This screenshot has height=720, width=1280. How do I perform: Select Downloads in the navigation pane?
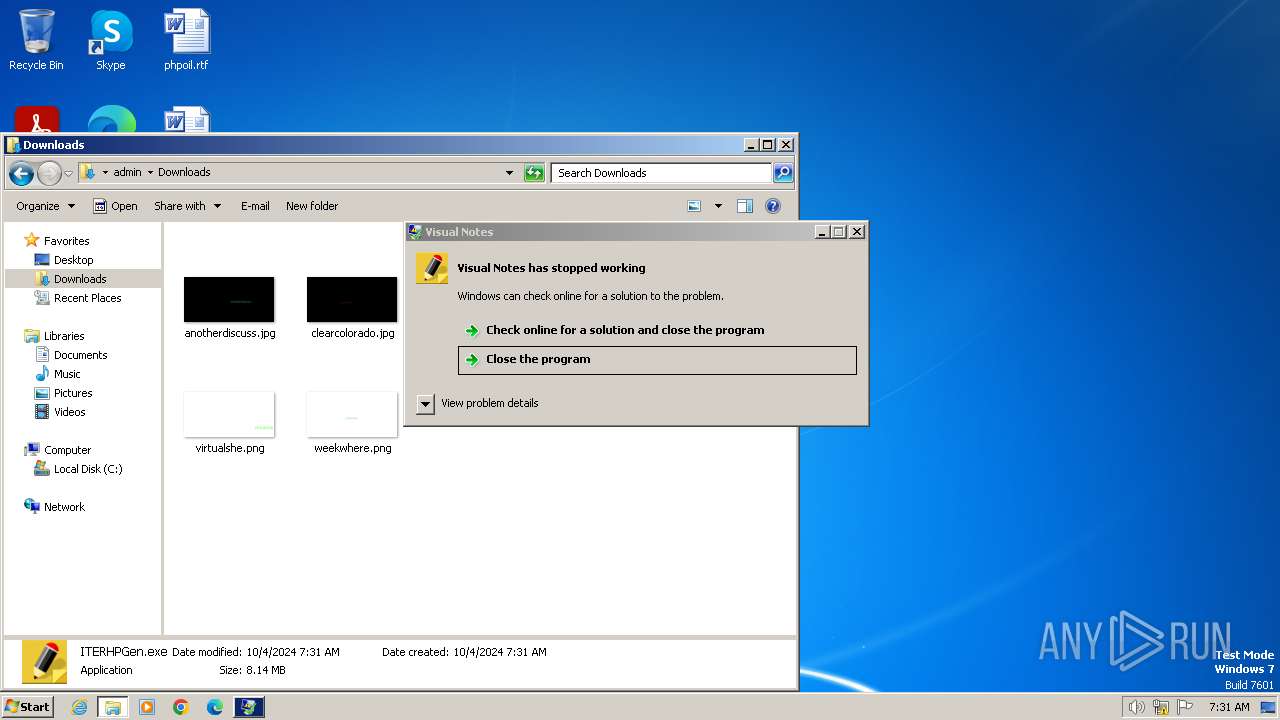pos(70,279)
